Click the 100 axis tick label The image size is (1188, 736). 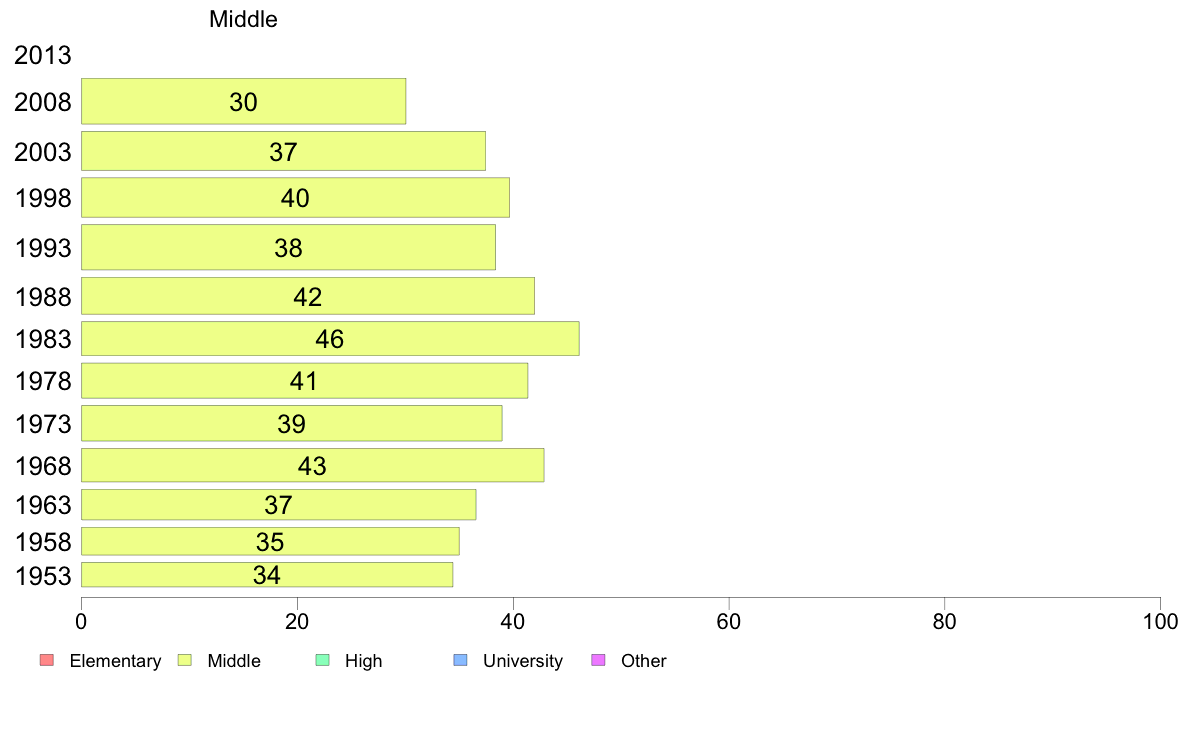tap(1160, 622)
